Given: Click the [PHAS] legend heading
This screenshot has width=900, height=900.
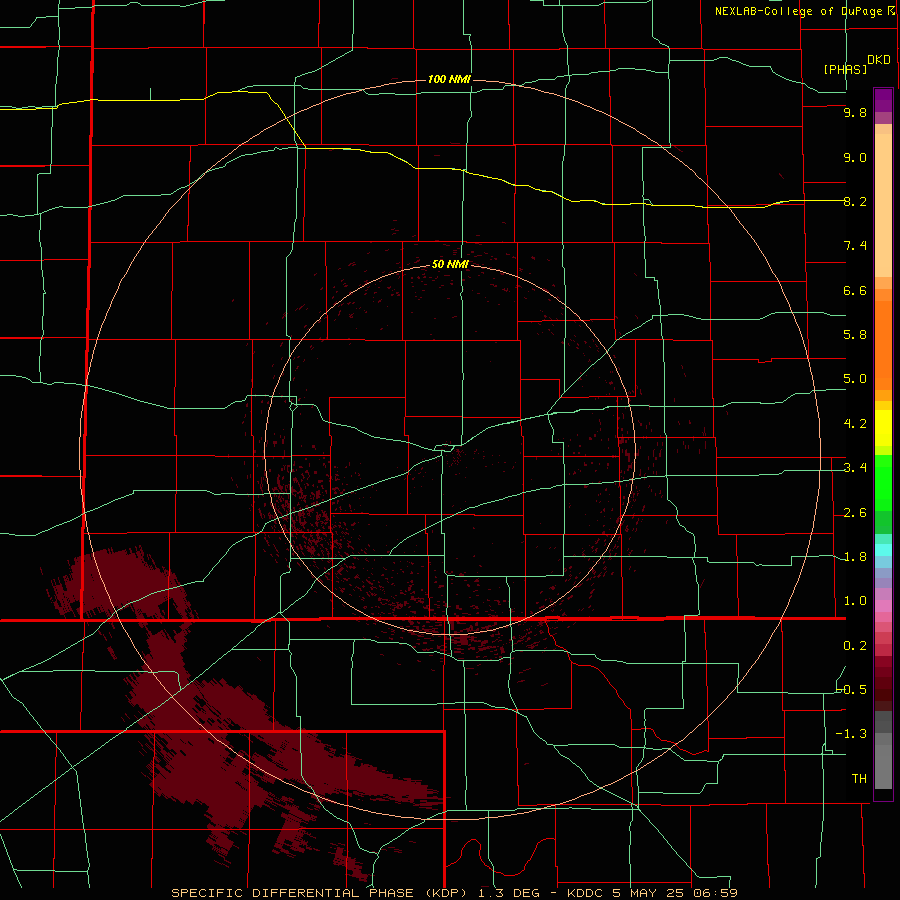Looking at the screenshot, I should tap(845, 69).
